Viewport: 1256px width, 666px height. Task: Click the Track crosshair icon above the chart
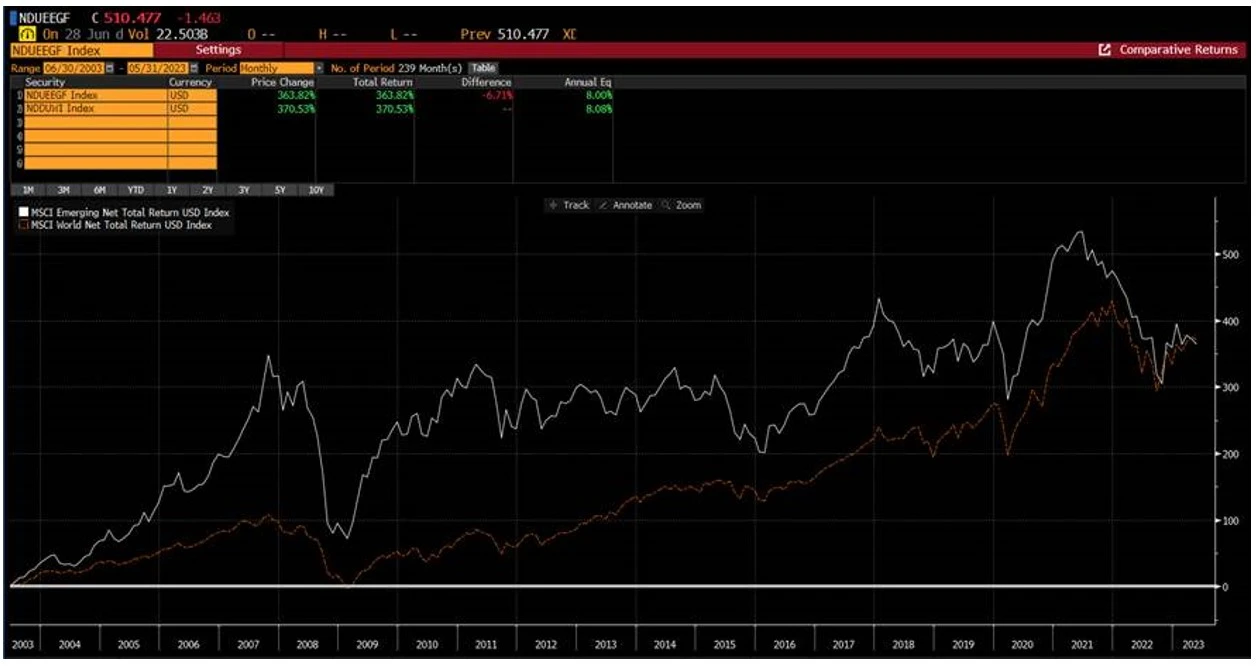[553, 205]
